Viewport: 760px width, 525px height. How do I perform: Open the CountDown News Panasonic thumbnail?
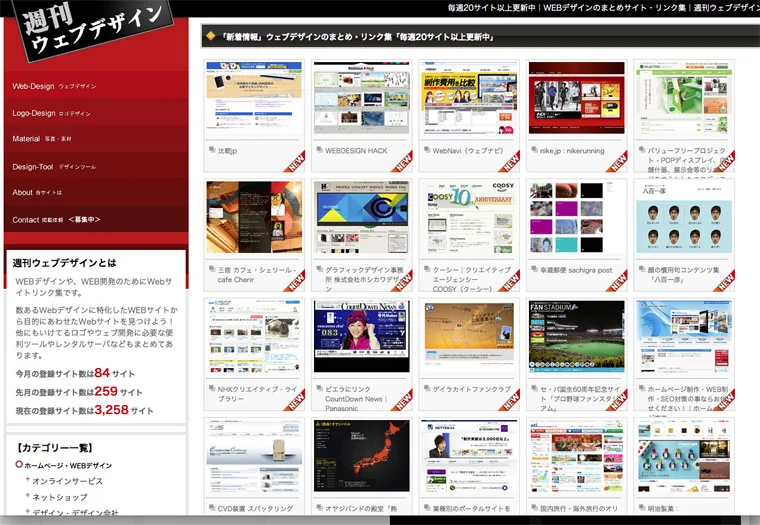click(362, 336)
